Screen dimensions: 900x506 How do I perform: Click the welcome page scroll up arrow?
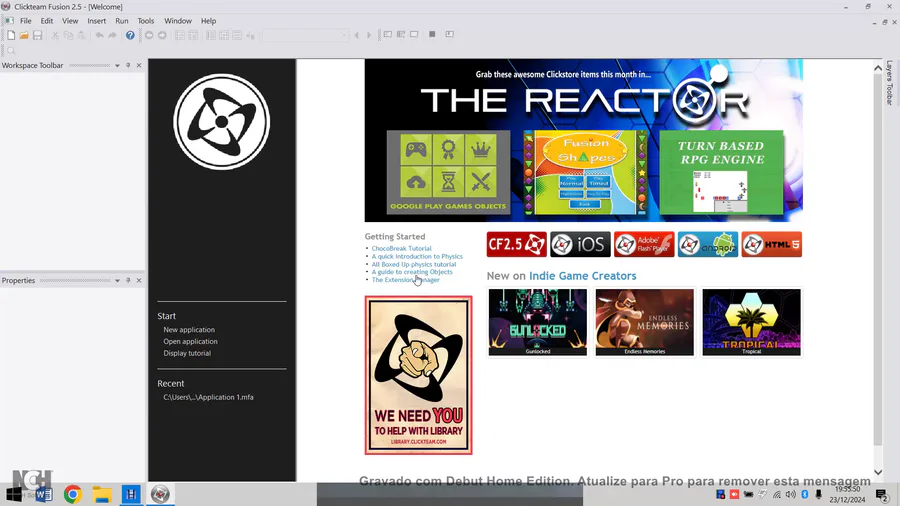[x=878, y=68]
